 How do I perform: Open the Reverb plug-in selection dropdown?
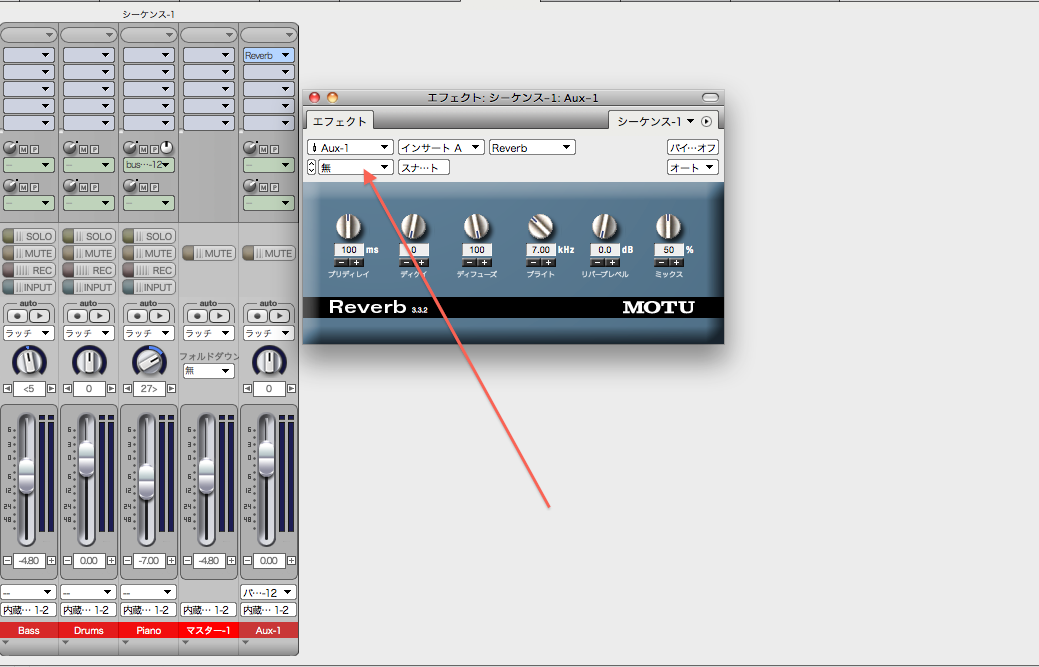[532, 147]
